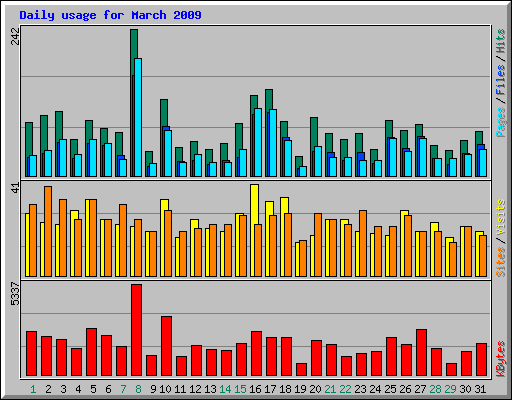Click day '22' on the x-axis
The width and height of the screenshot is (512, 400).
point(345,389)
